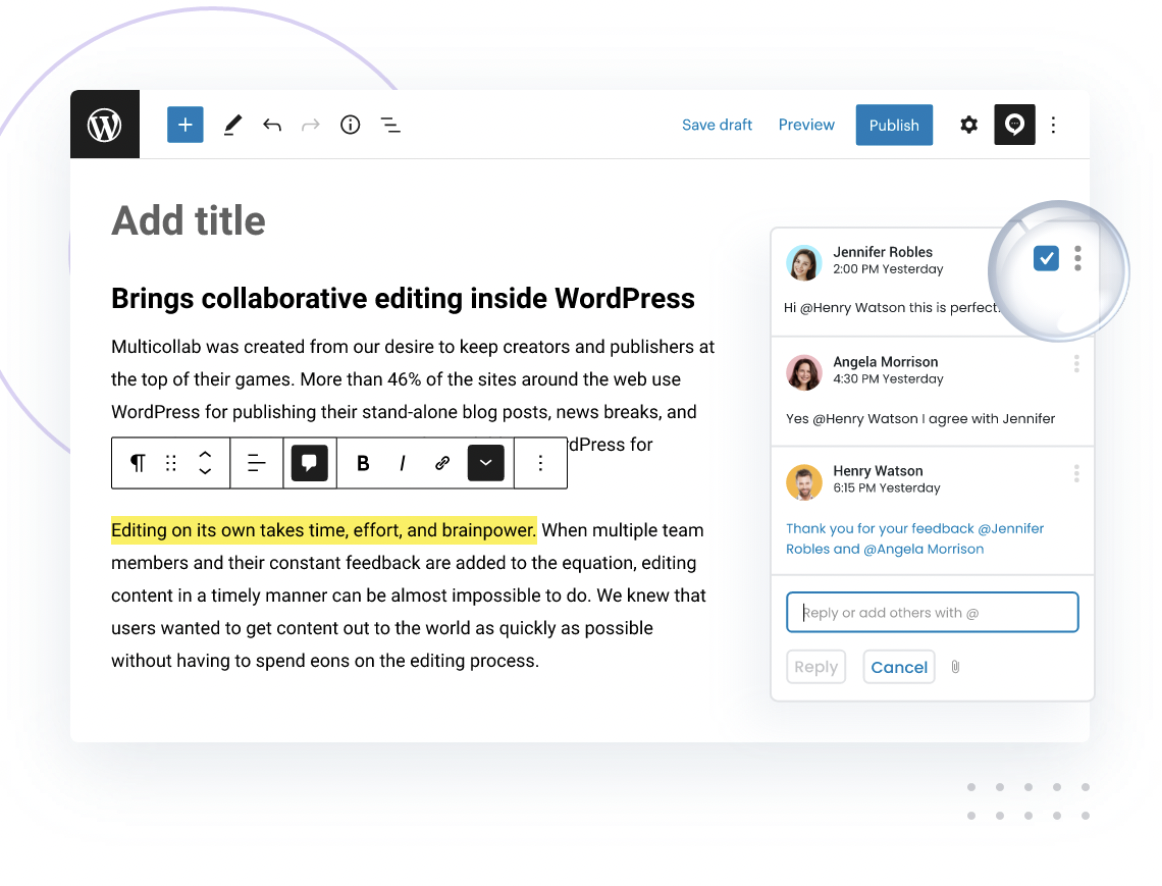Viewport: 1162px width, 886px height.
Task: Select the pencil edit tool
Action: 233,124
